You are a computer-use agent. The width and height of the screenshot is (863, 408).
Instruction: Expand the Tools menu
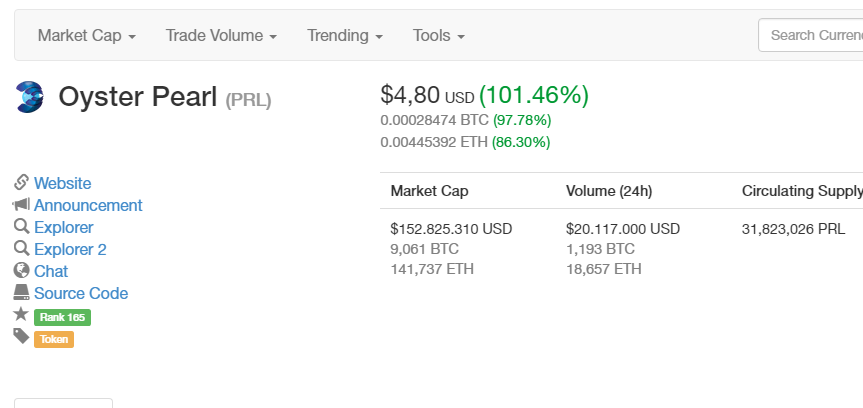coord(439,35)
